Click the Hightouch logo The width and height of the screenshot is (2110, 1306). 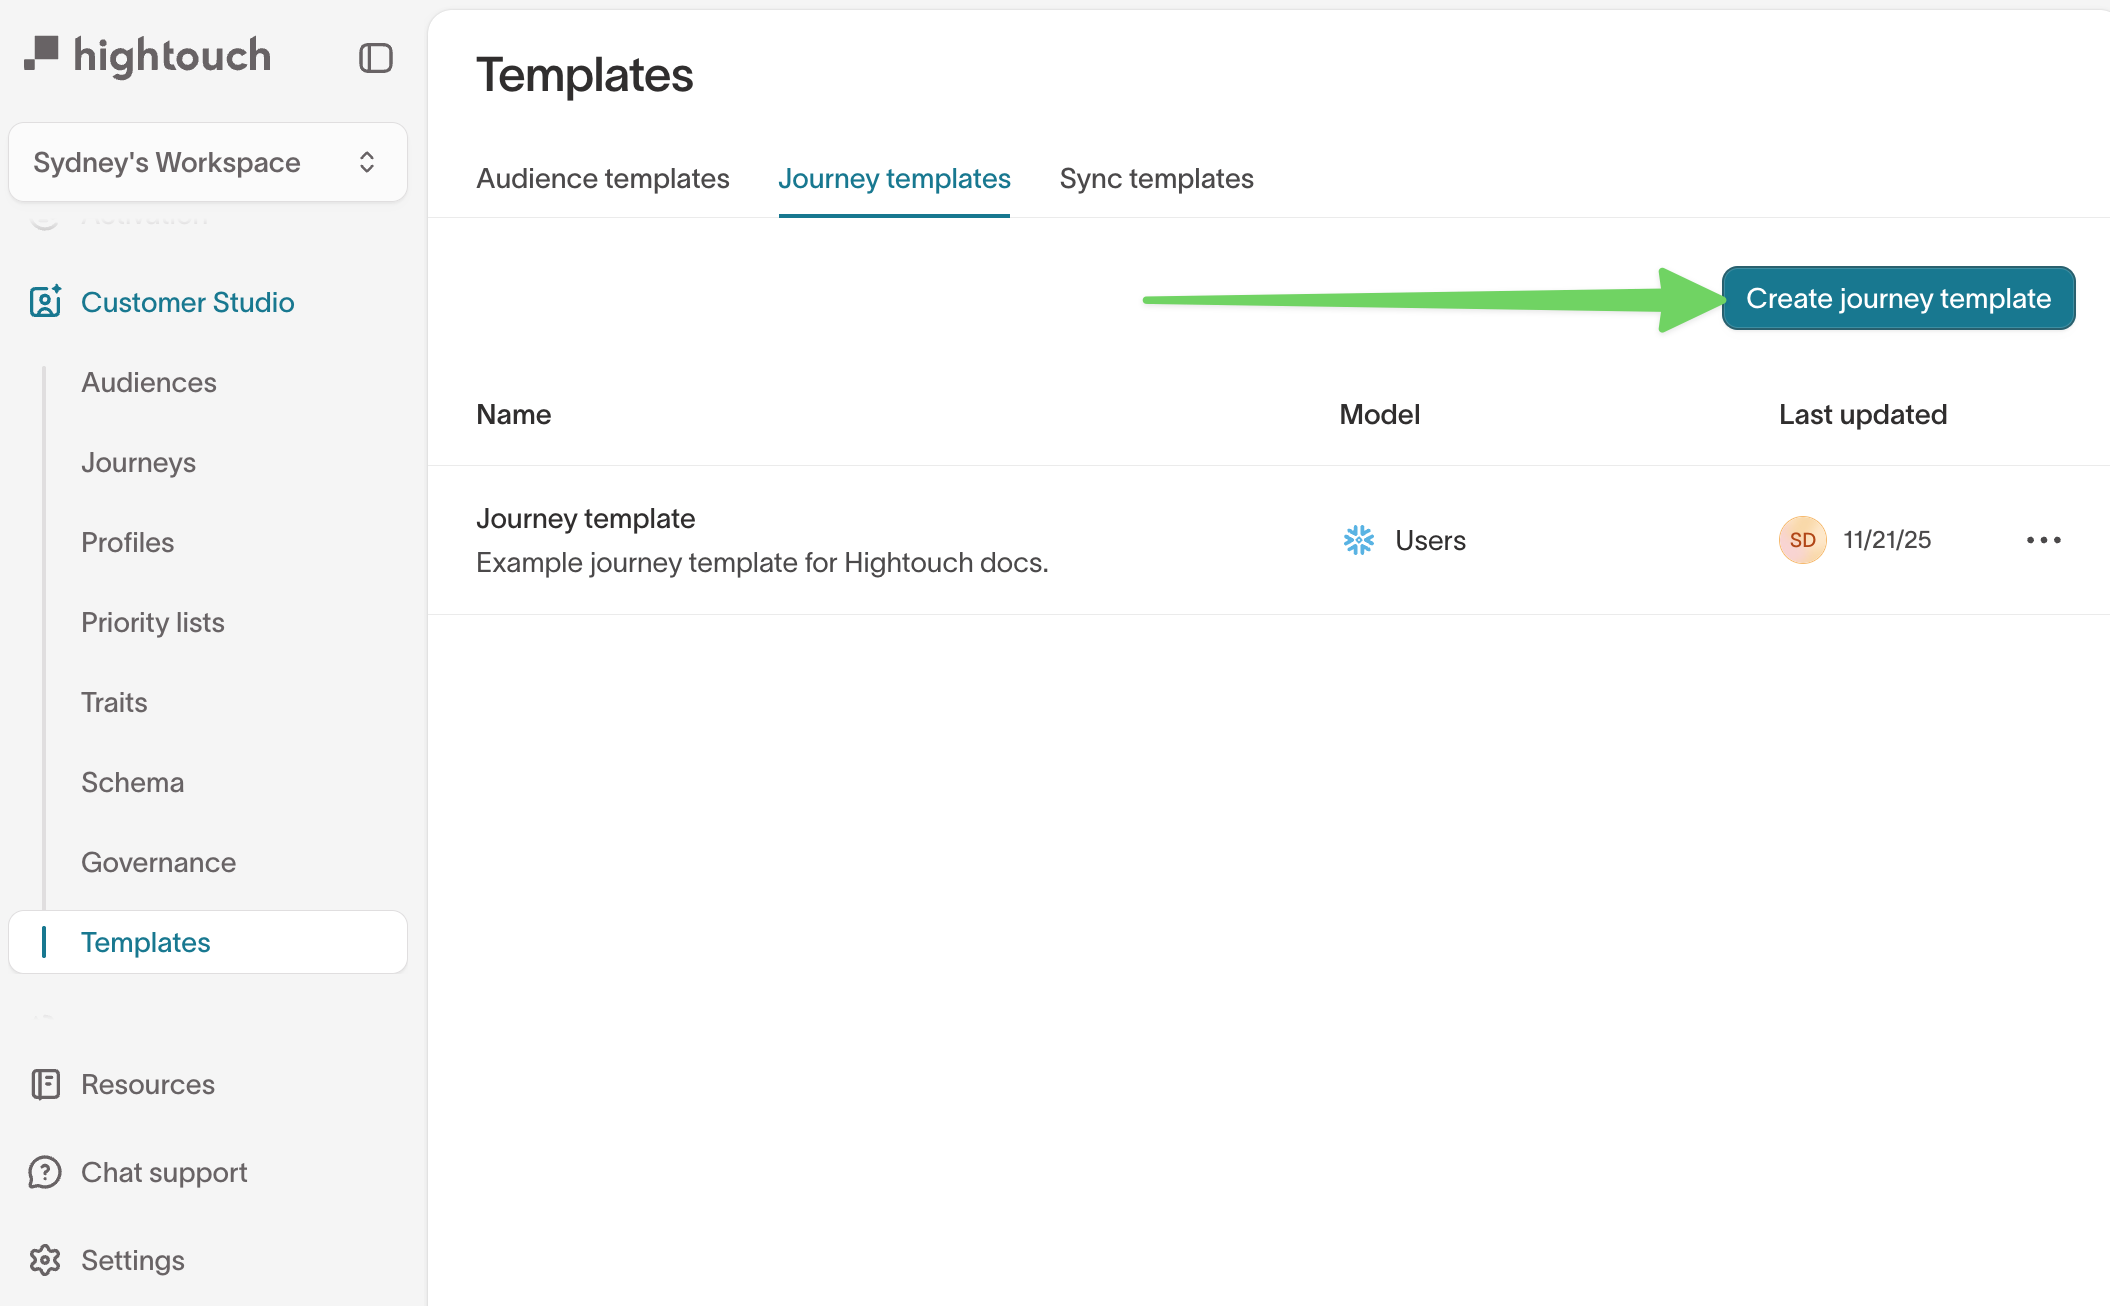coord(148,56)
